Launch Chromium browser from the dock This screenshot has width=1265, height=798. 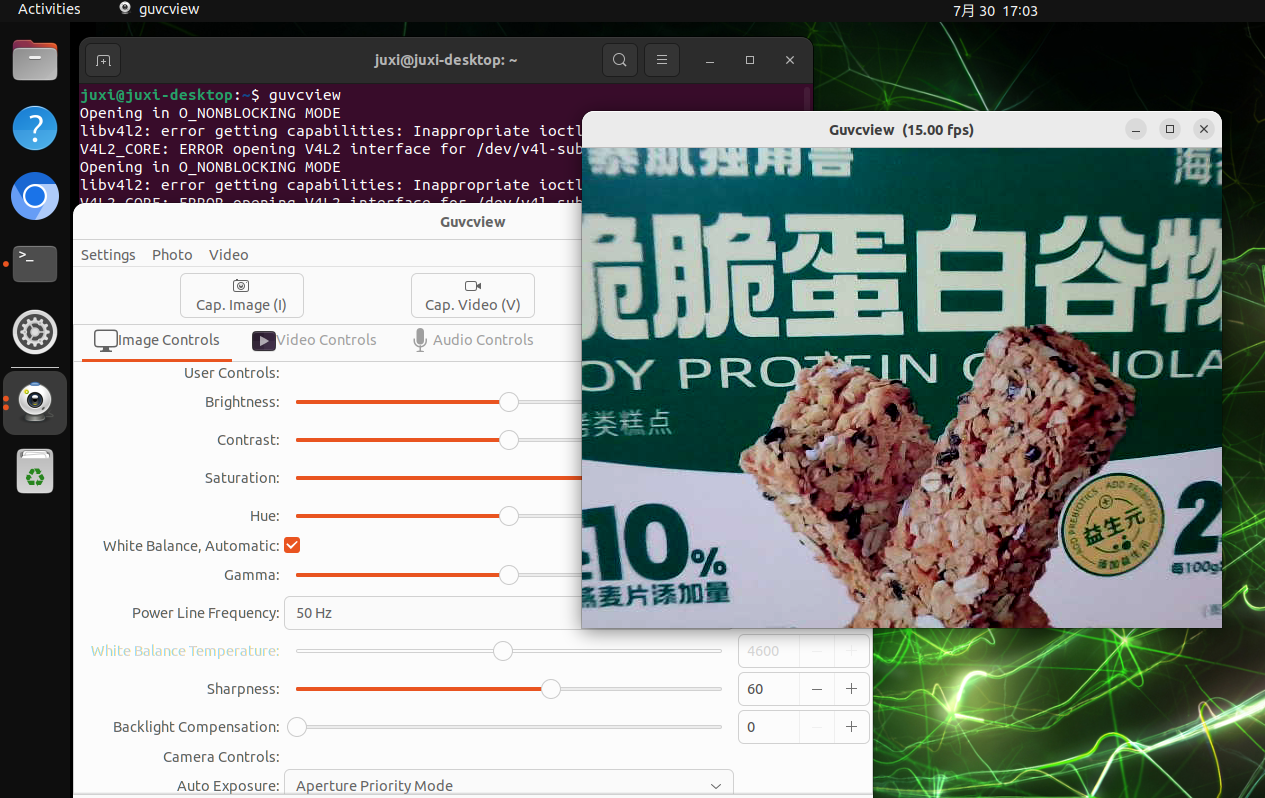click(x=35, y=196)
